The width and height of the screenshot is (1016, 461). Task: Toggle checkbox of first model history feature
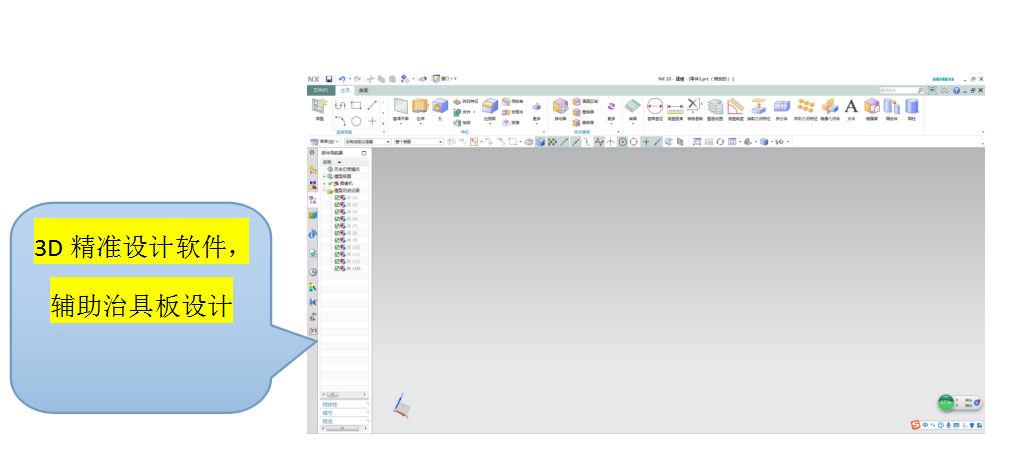[x=337, y=197]
